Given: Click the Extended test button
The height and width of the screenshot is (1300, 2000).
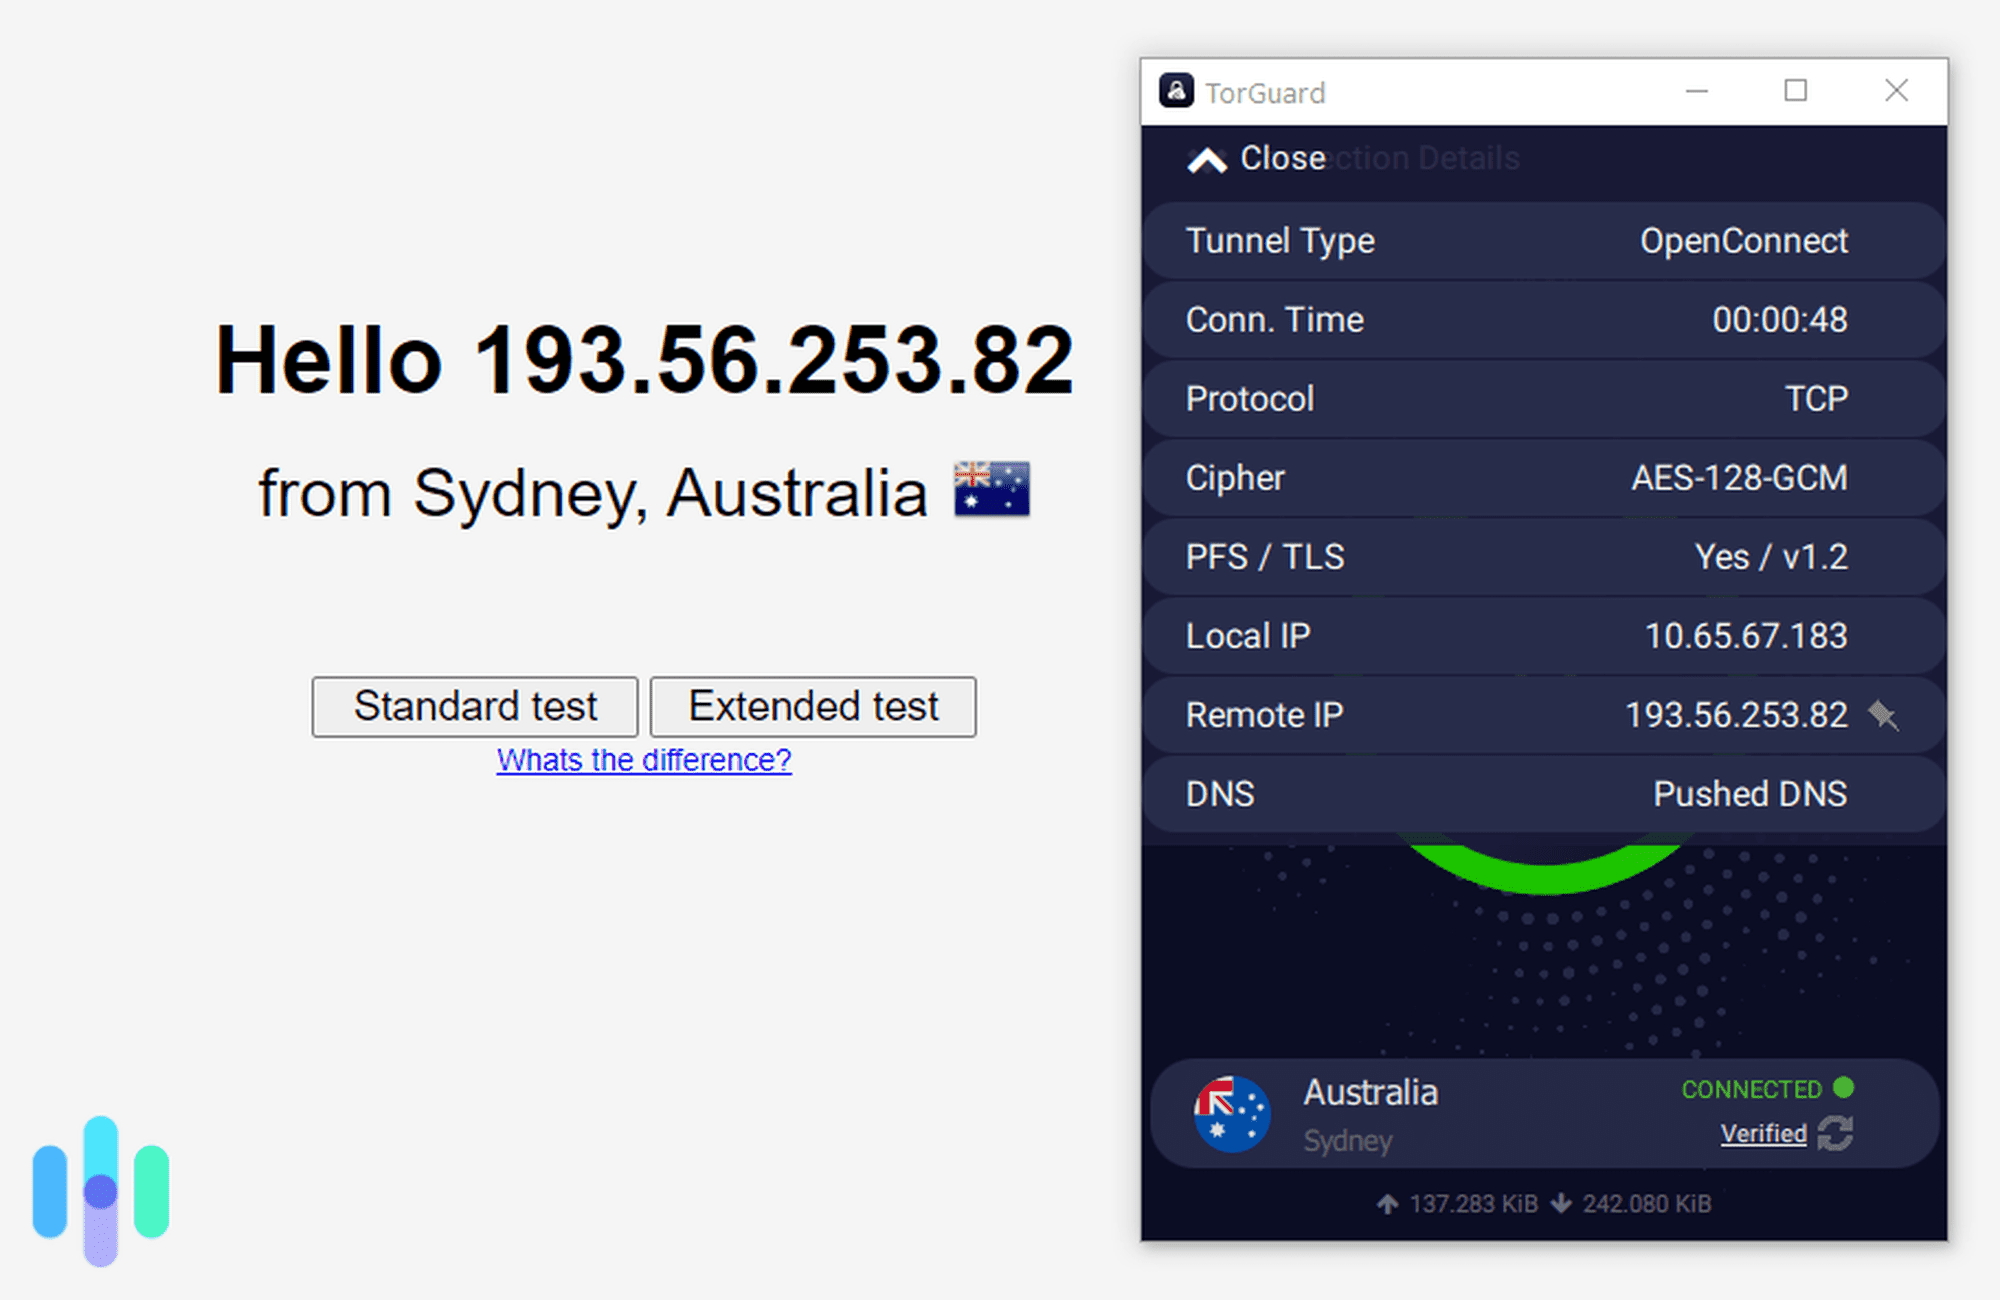Looking at the screenshot, I should coord(812,706).
